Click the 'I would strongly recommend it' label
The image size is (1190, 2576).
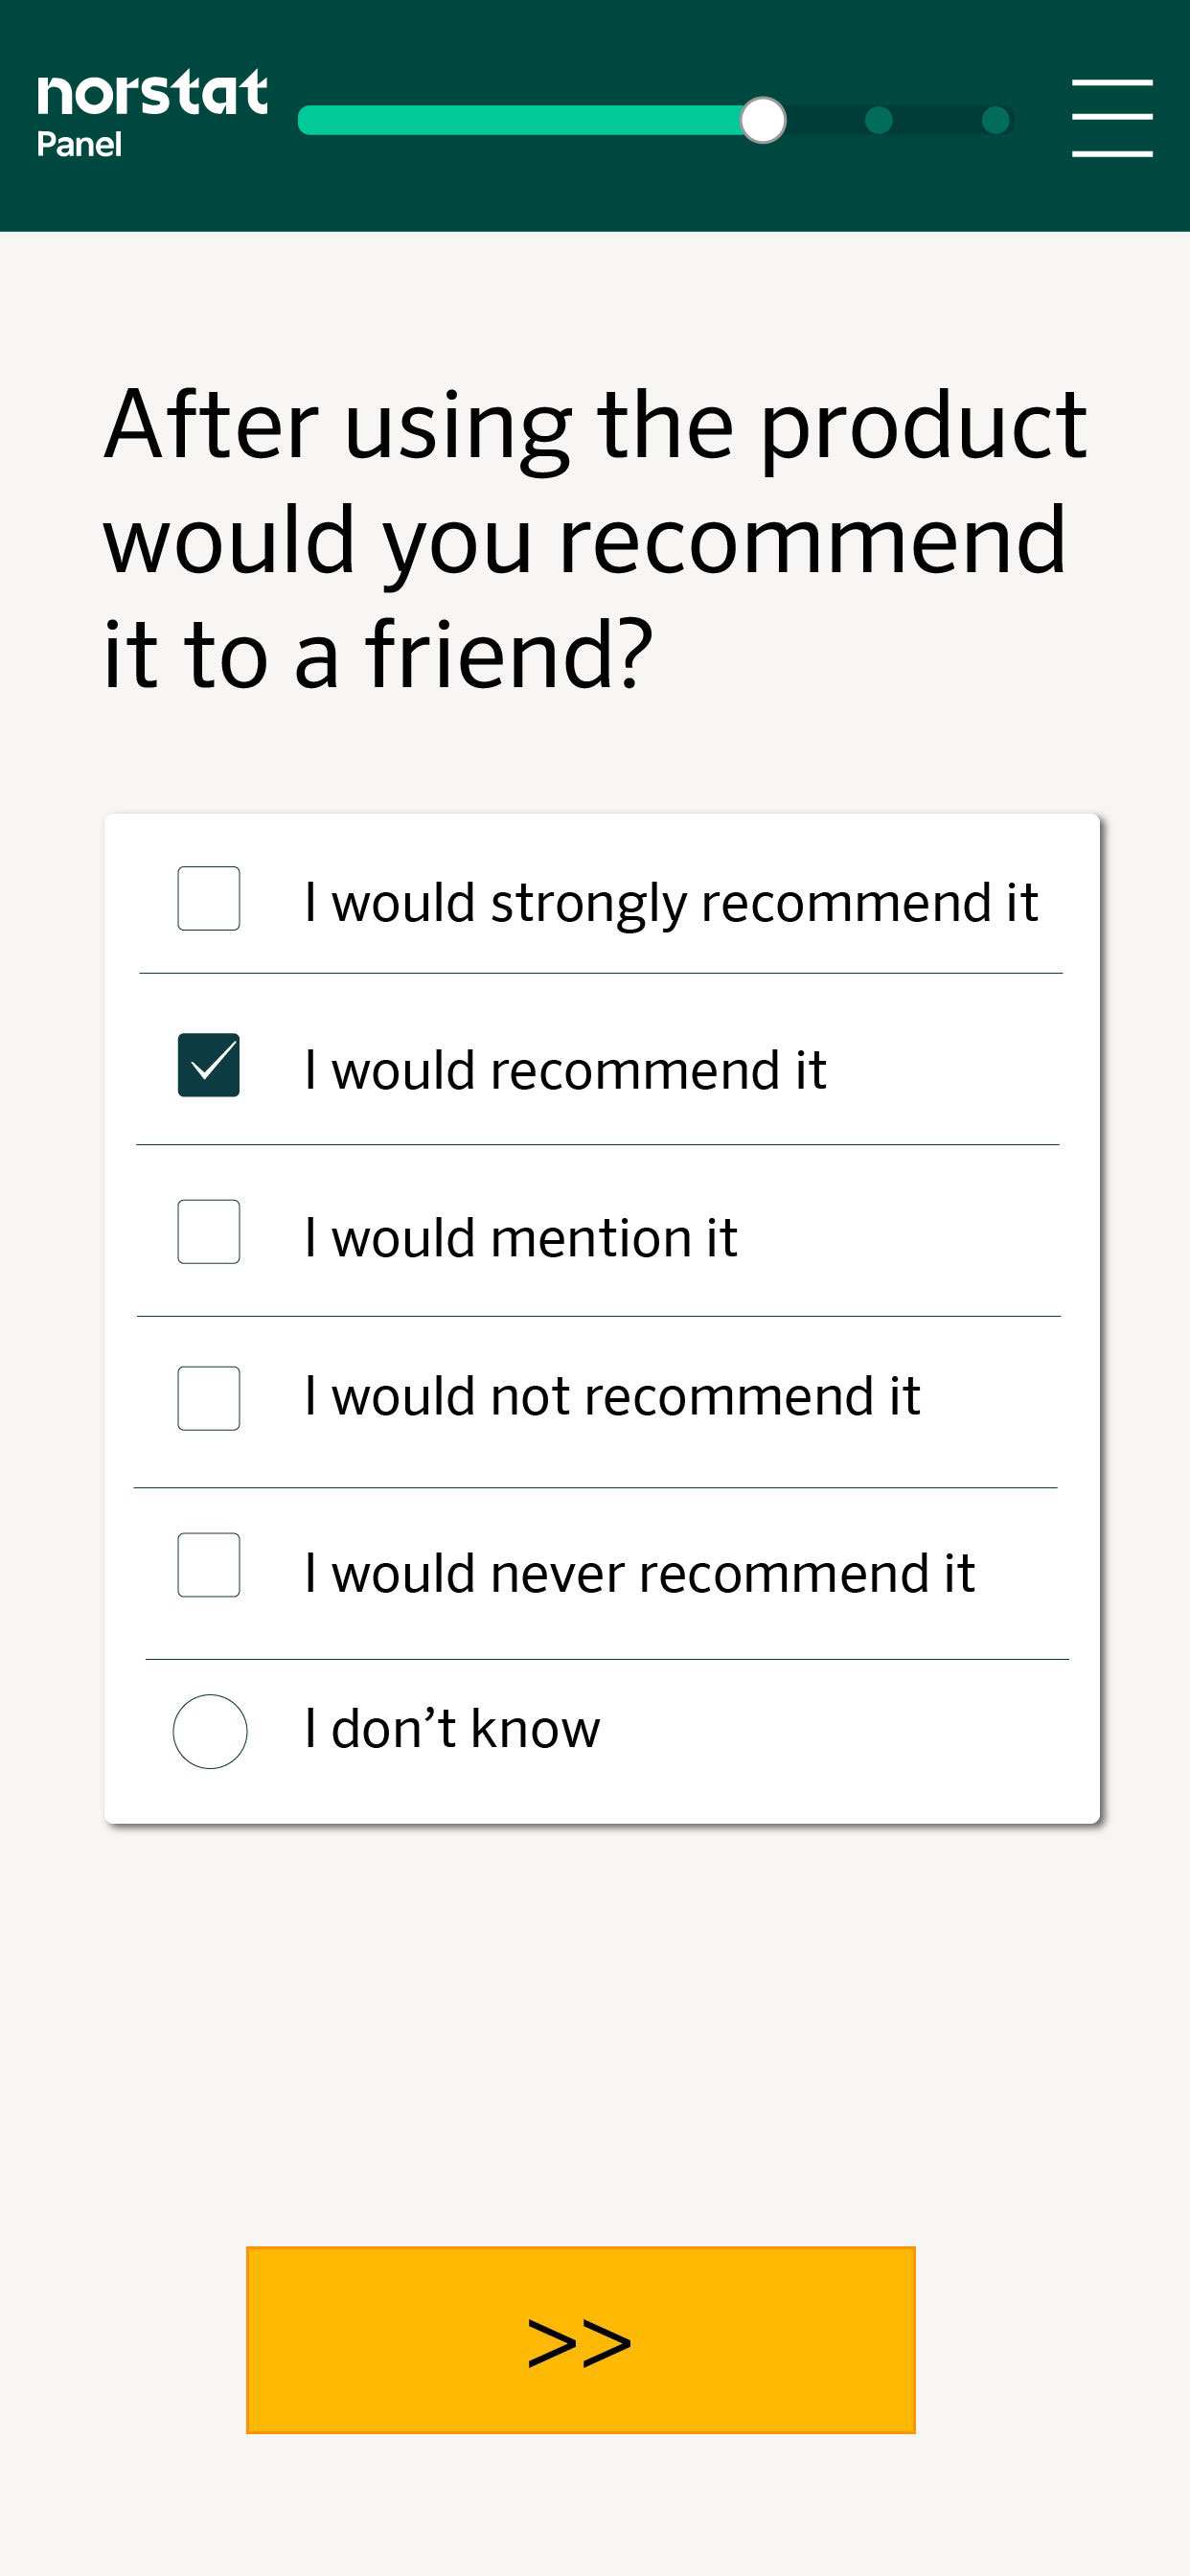coord(672,903)
